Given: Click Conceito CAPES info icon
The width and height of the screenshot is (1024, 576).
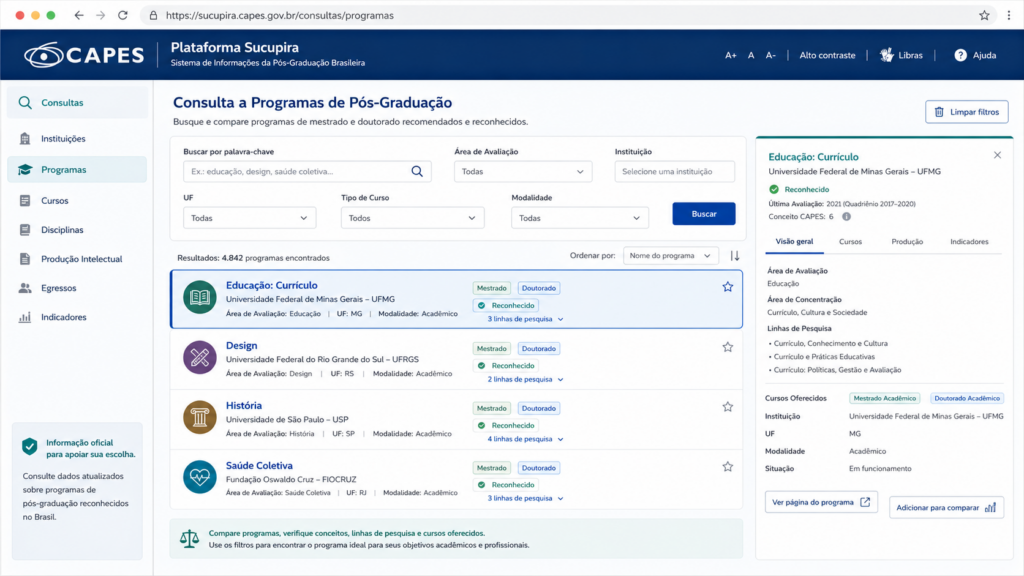Looking at the screenshot, I should coord(846,217).
